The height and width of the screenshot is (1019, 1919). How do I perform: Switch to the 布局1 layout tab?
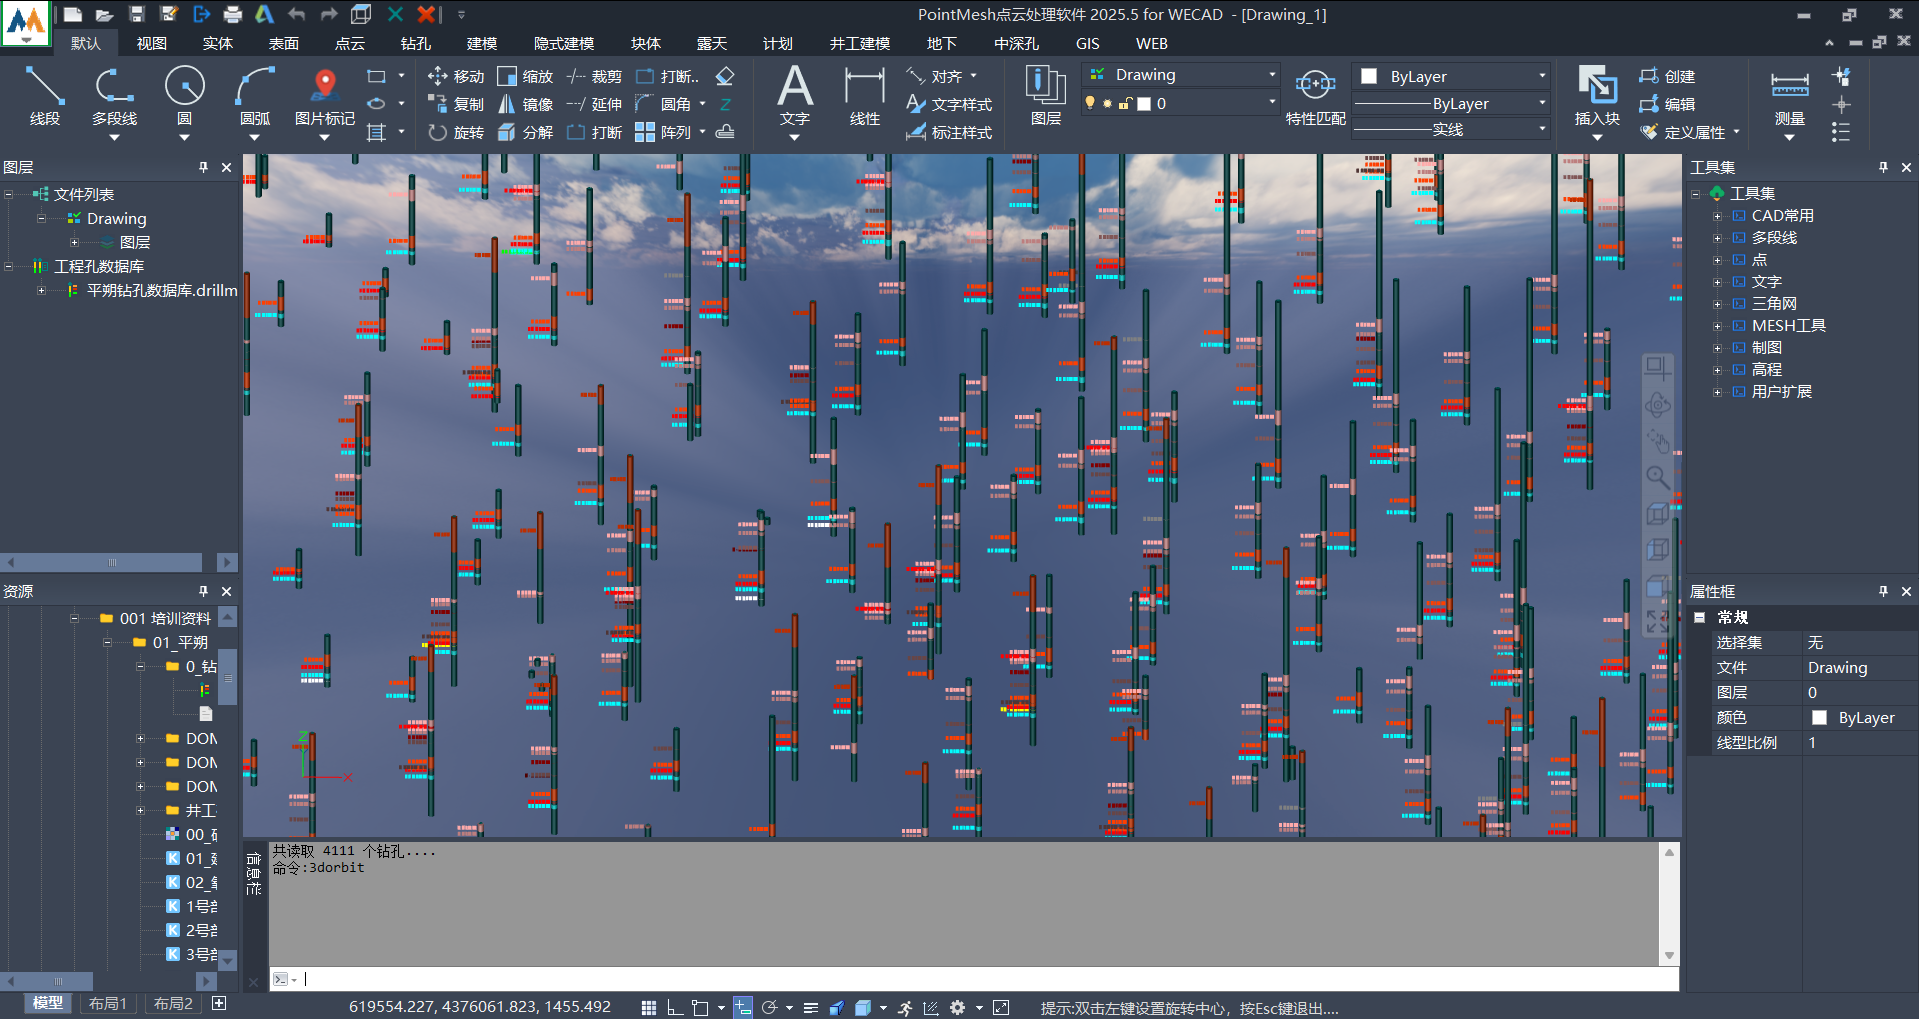(x=108, y=1003)
